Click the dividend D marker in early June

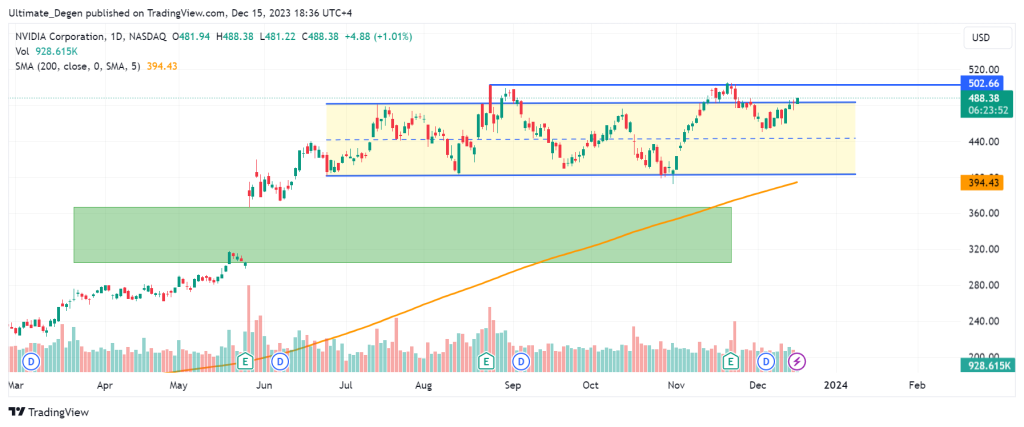[x=280, y=360]
